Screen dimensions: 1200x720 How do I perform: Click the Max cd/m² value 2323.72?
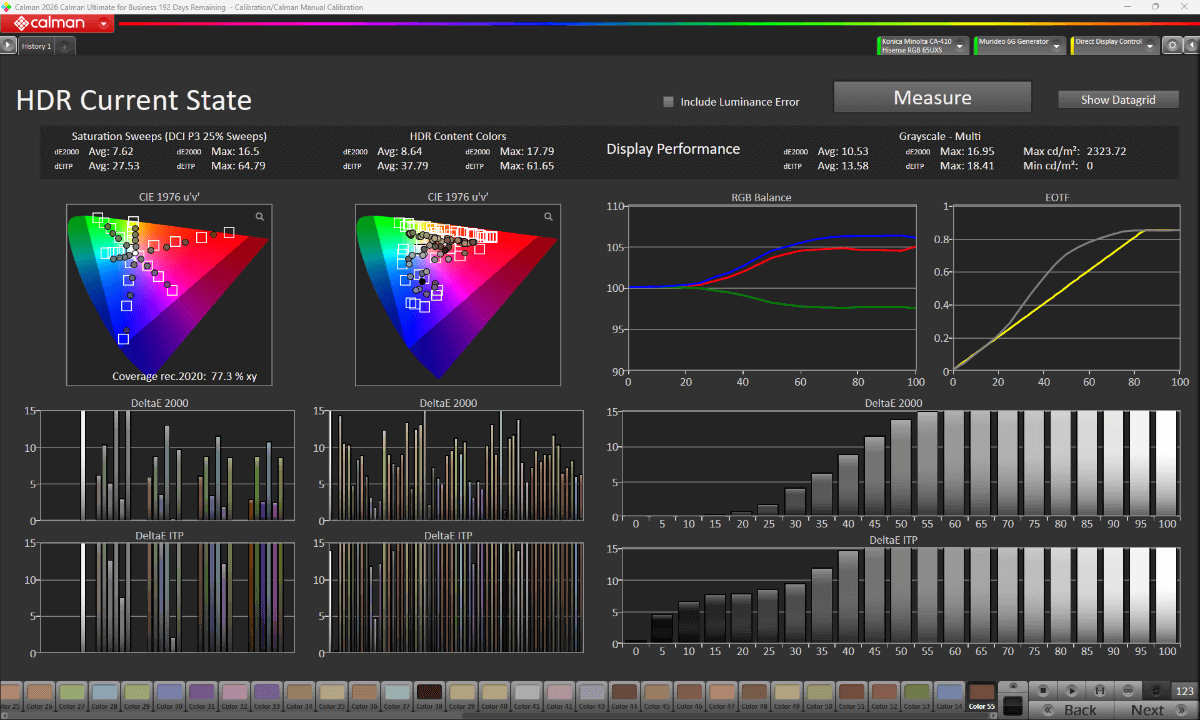click(1105, 151)
